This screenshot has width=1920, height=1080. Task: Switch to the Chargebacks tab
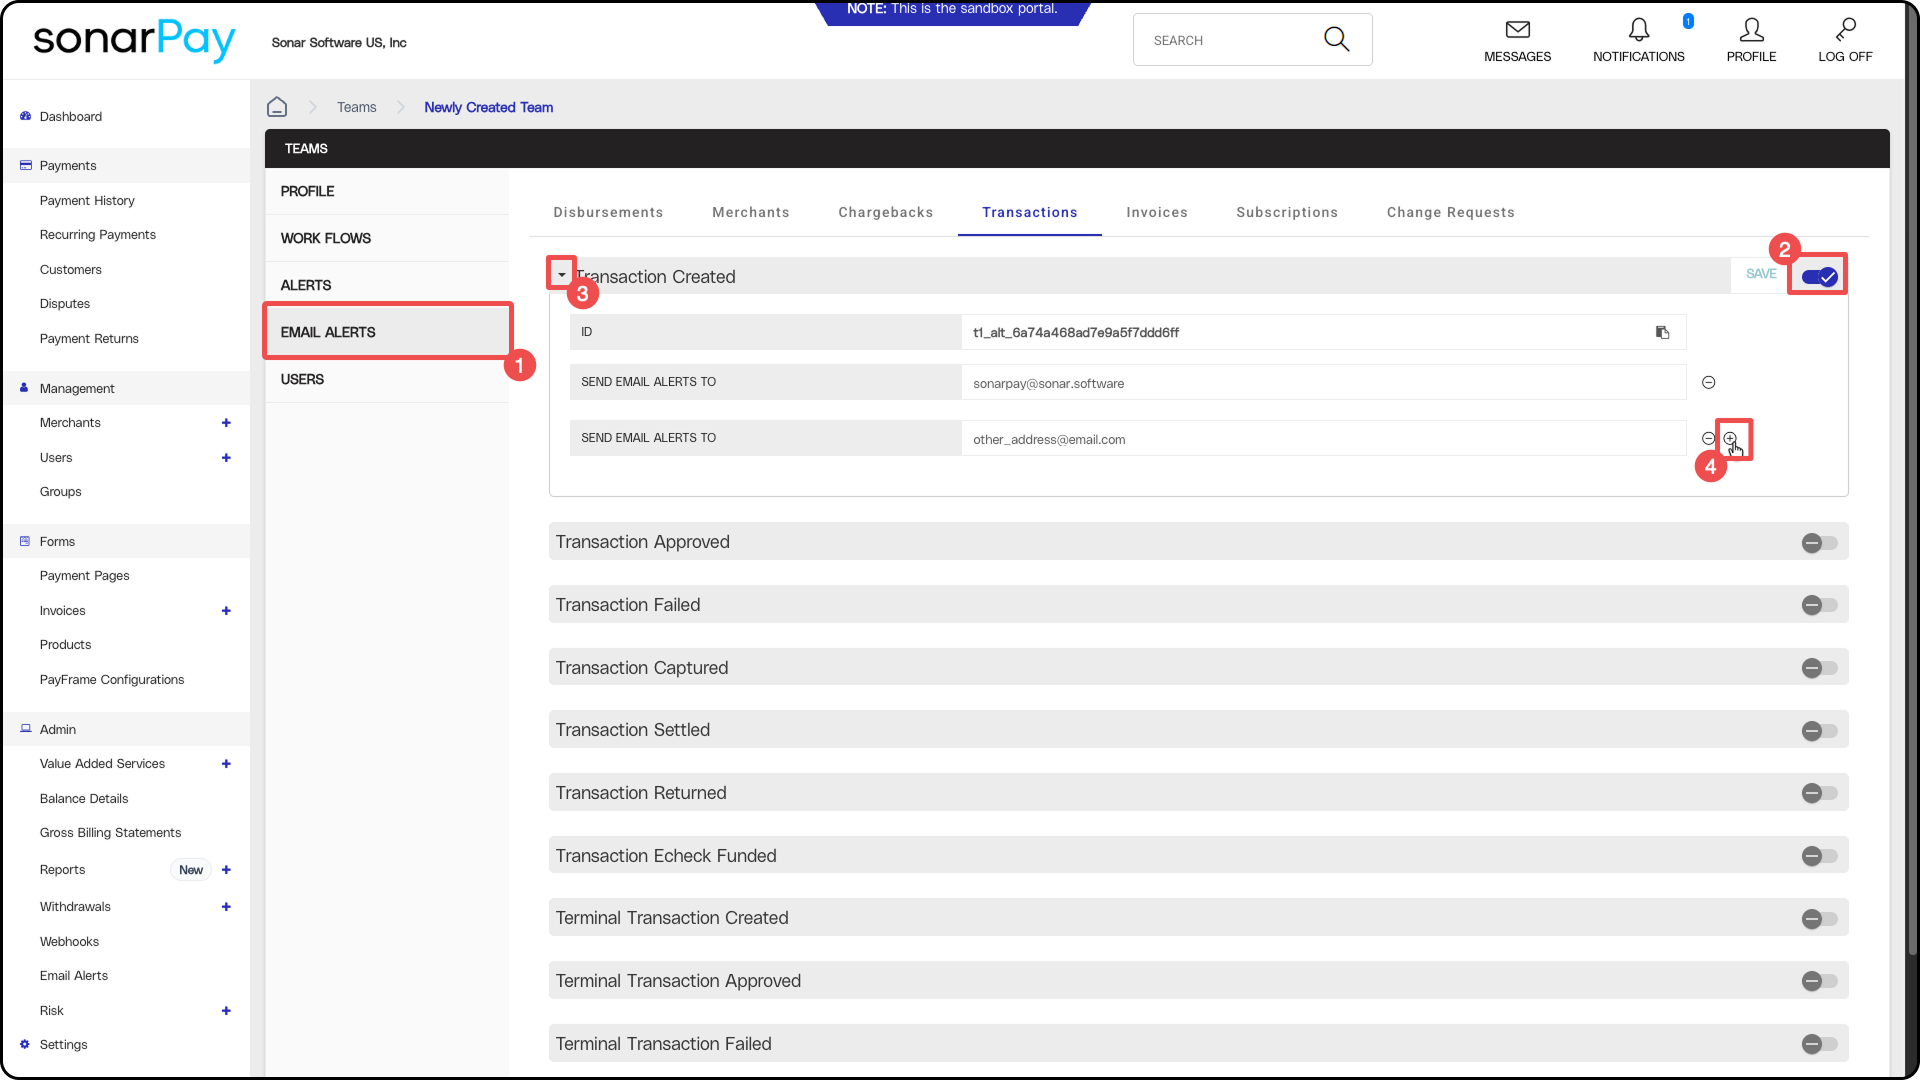click(886, 212)
